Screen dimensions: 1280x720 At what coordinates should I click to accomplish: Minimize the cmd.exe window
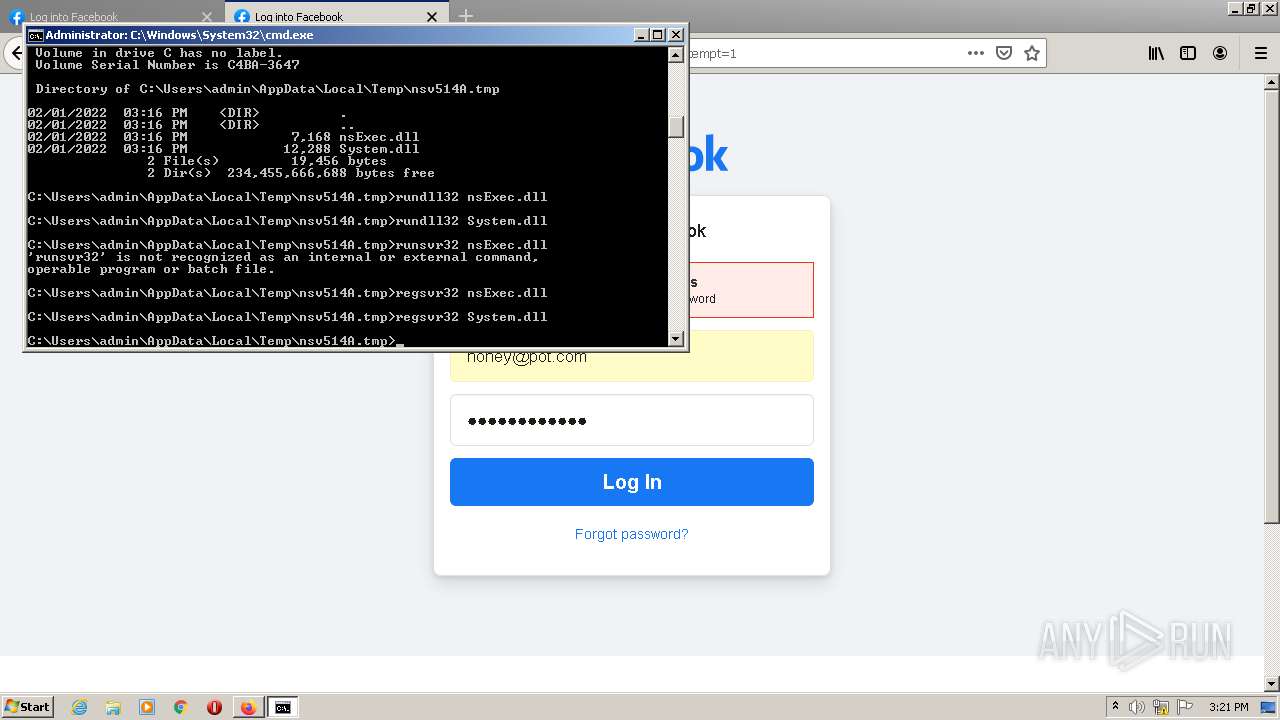coord(641,34)
